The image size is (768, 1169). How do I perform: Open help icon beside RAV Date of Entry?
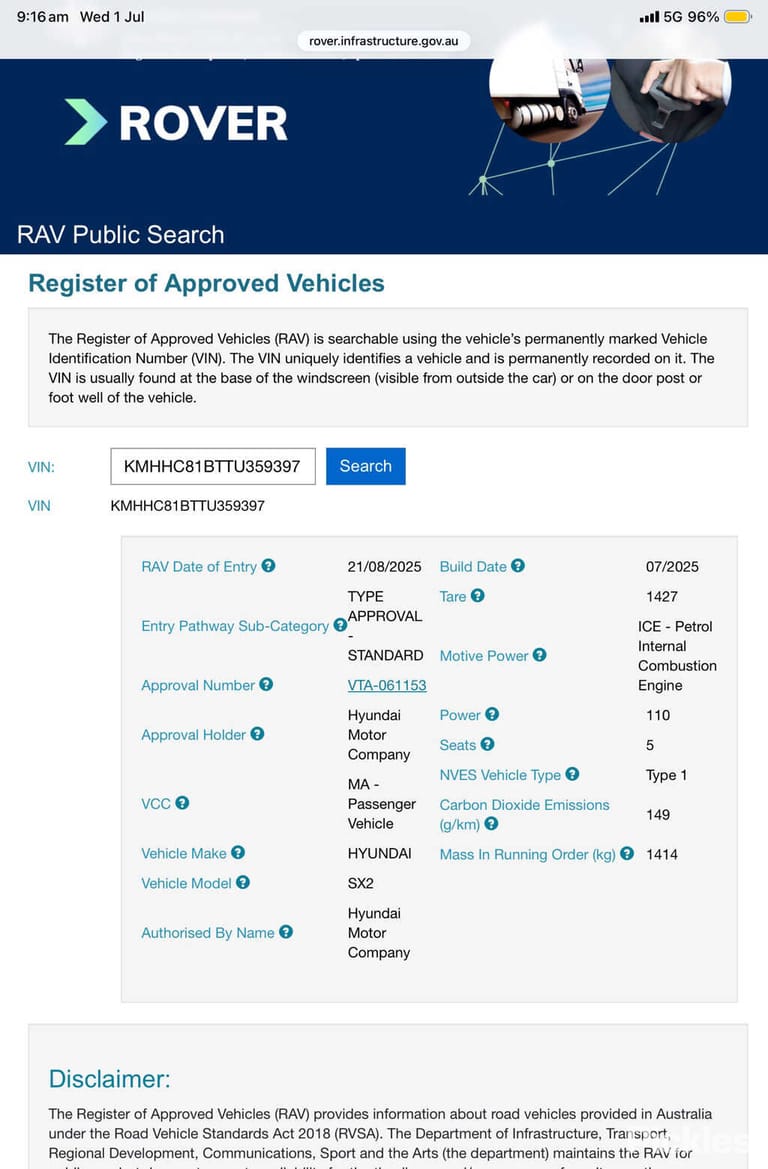click(x=268, y=566)
